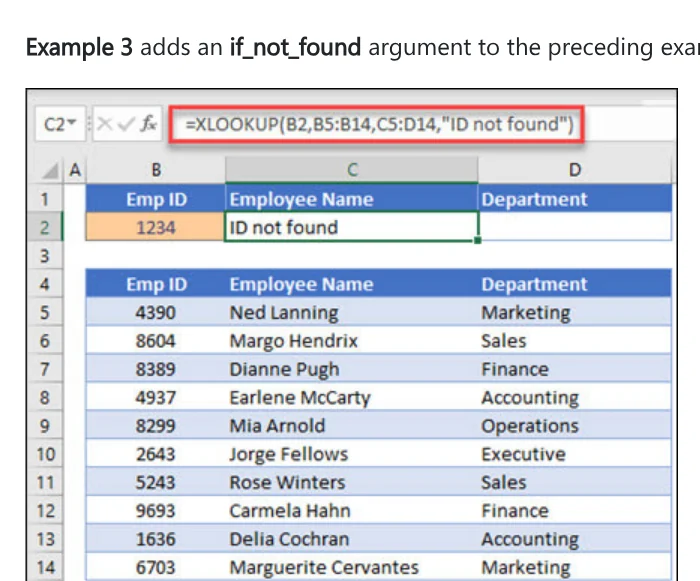Screen dimensions: 700x581
Task: Click 'Department' header in row 4
Action: point(575,284)
